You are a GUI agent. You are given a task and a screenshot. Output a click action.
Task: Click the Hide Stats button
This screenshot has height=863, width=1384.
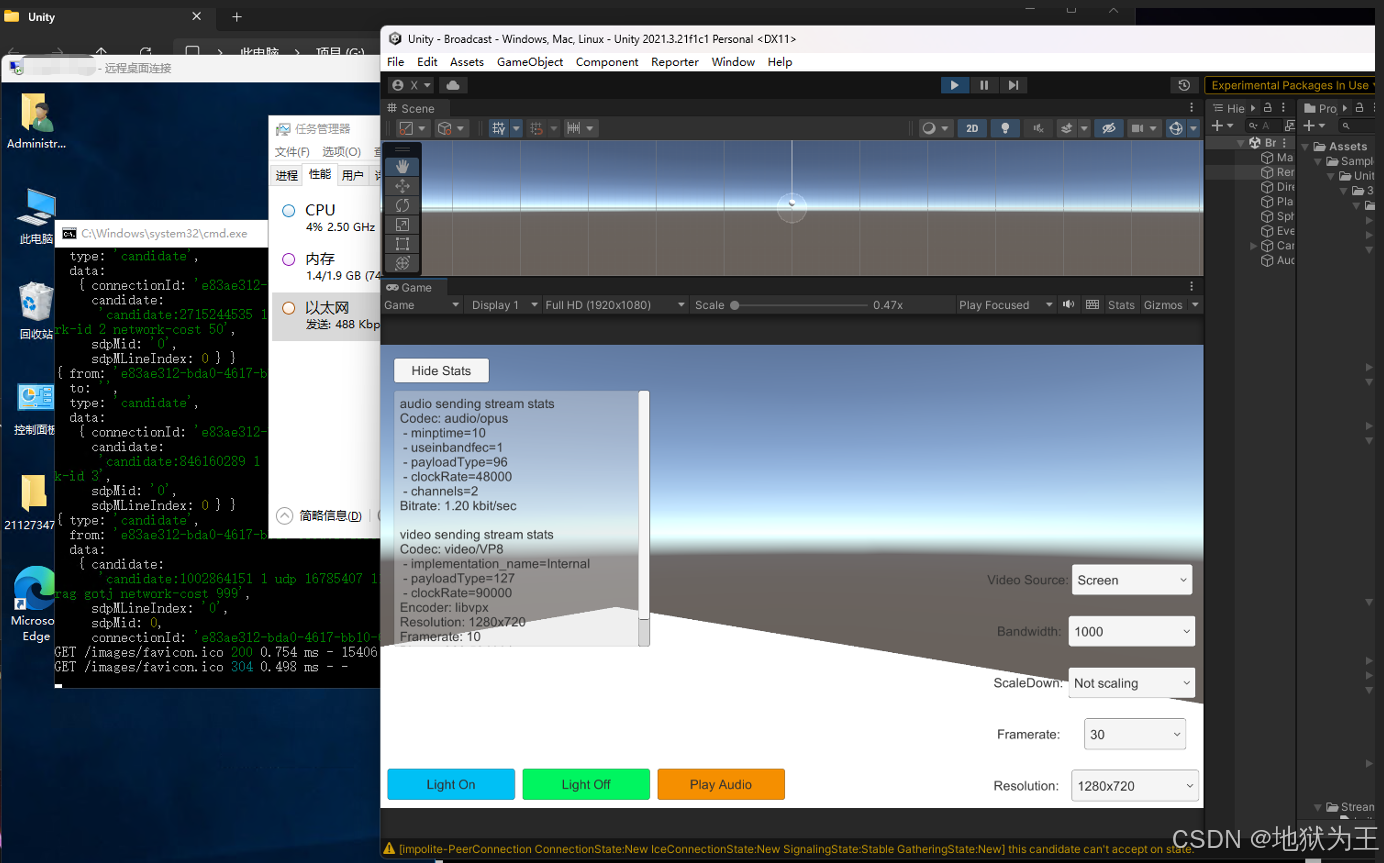pos(441,371)
